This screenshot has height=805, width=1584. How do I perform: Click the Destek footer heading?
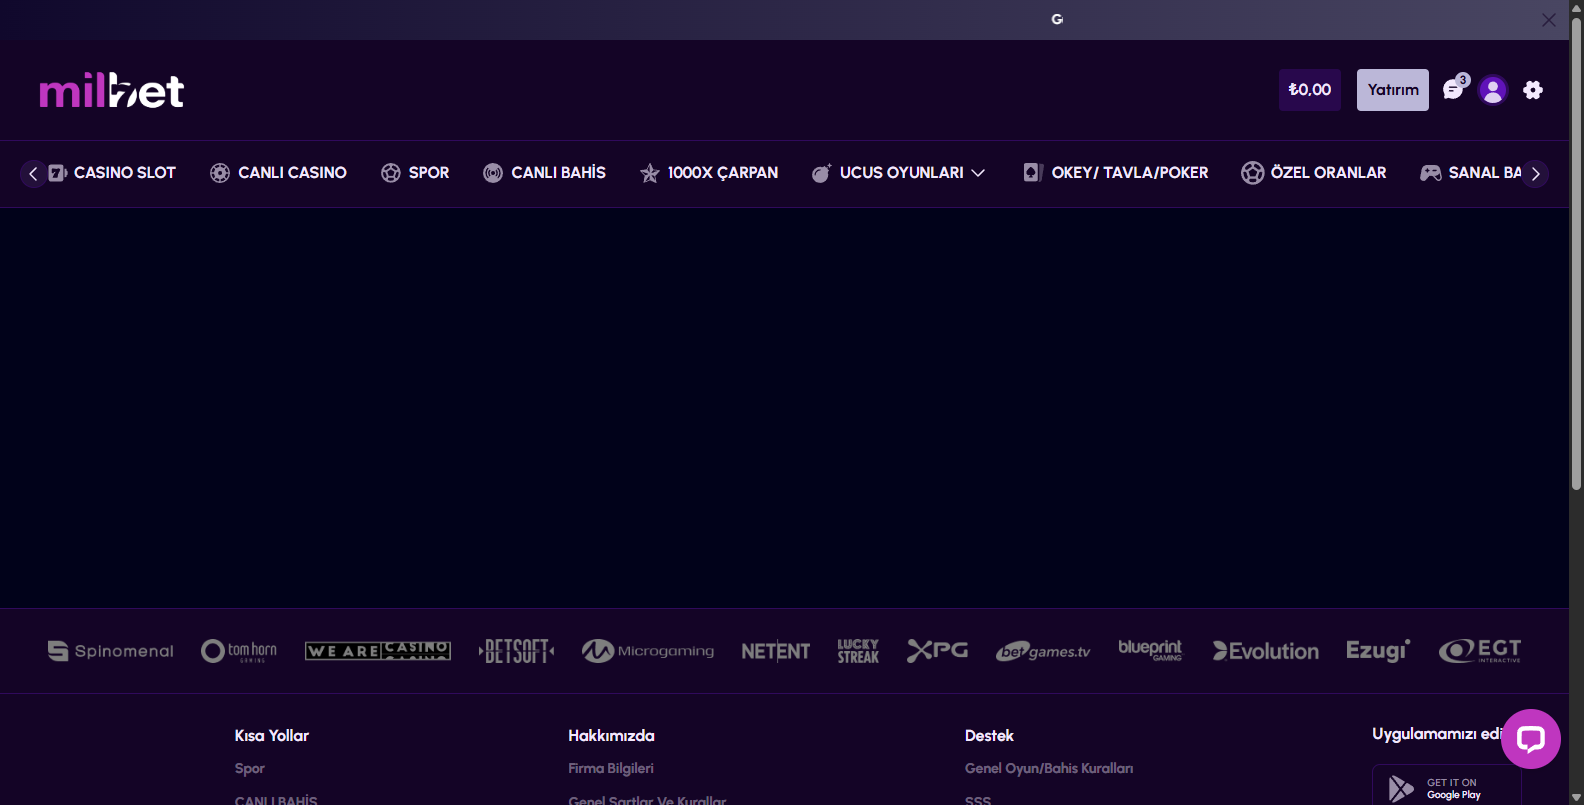(x=989, y=735)
